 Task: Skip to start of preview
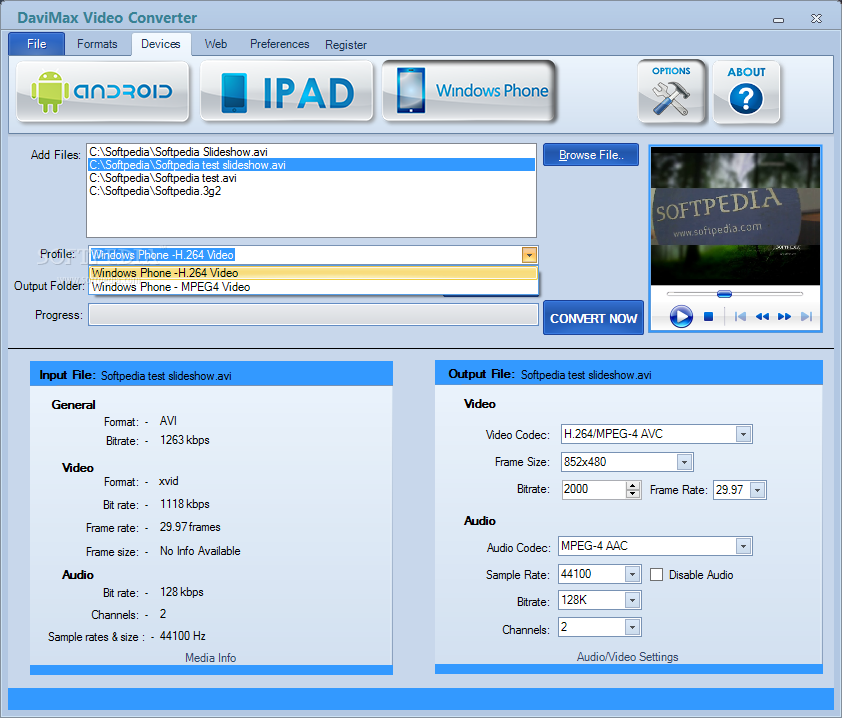(x=740, y=316)
